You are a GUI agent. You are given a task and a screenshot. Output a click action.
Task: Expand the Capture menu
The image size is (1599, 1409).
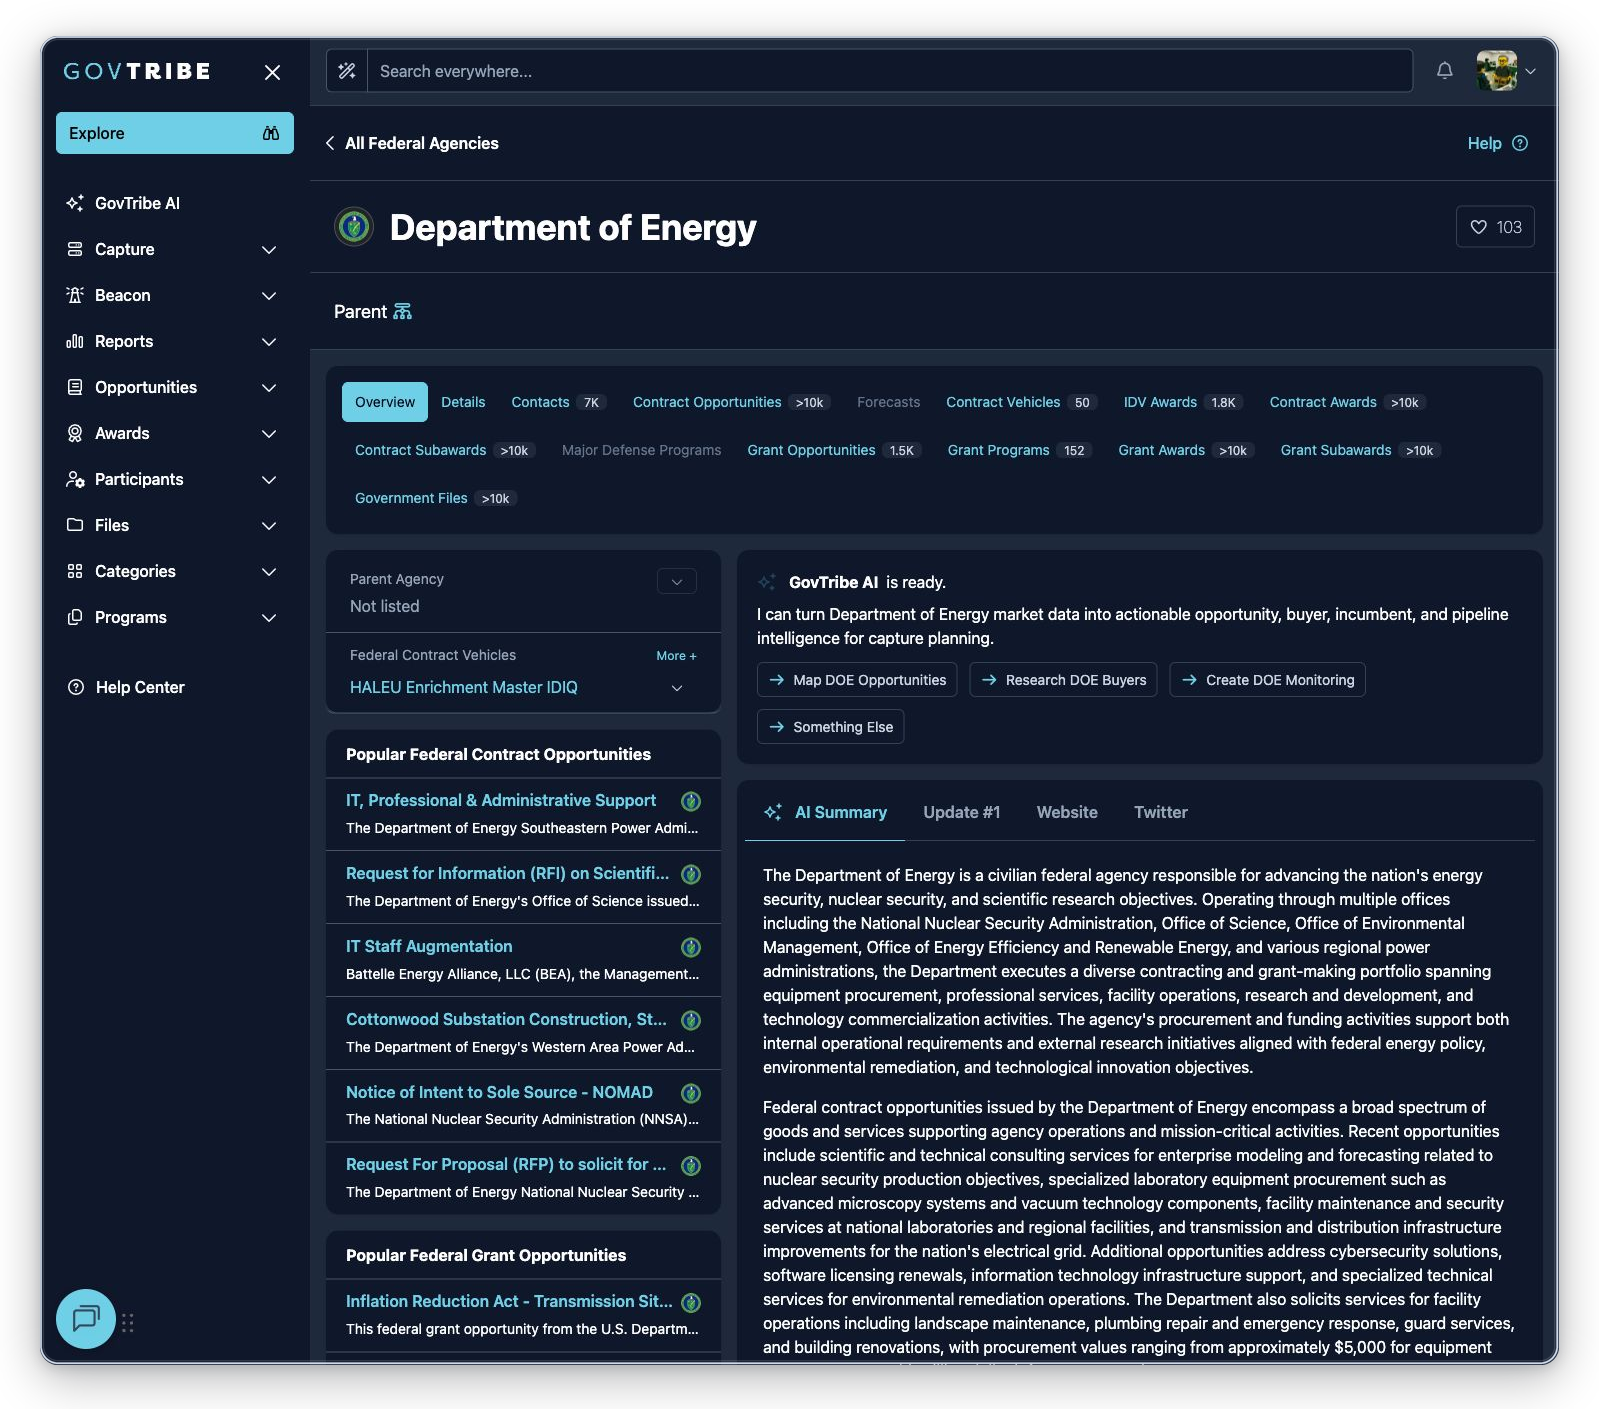tap(269, 249)
